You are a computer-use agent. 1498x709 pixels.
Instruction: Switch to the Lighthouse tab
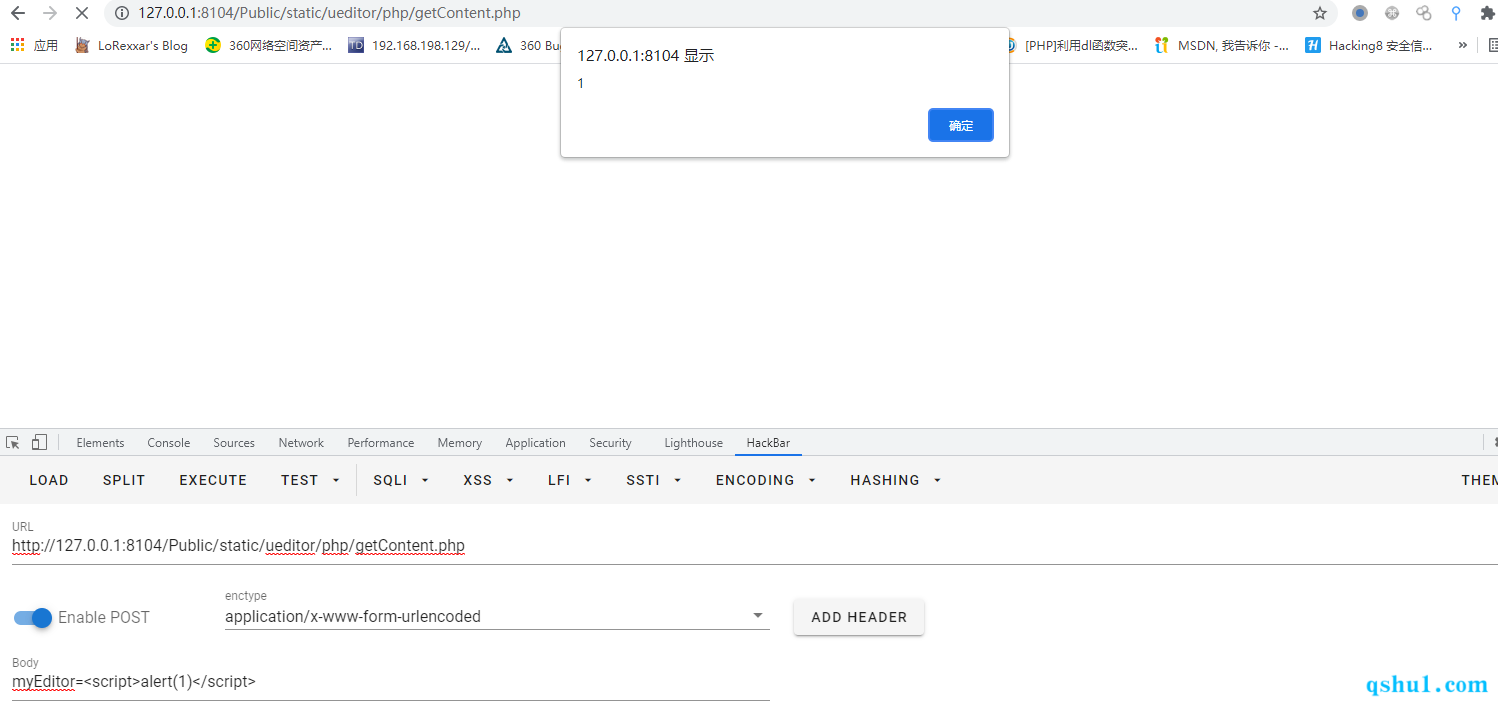coord(693,443)
